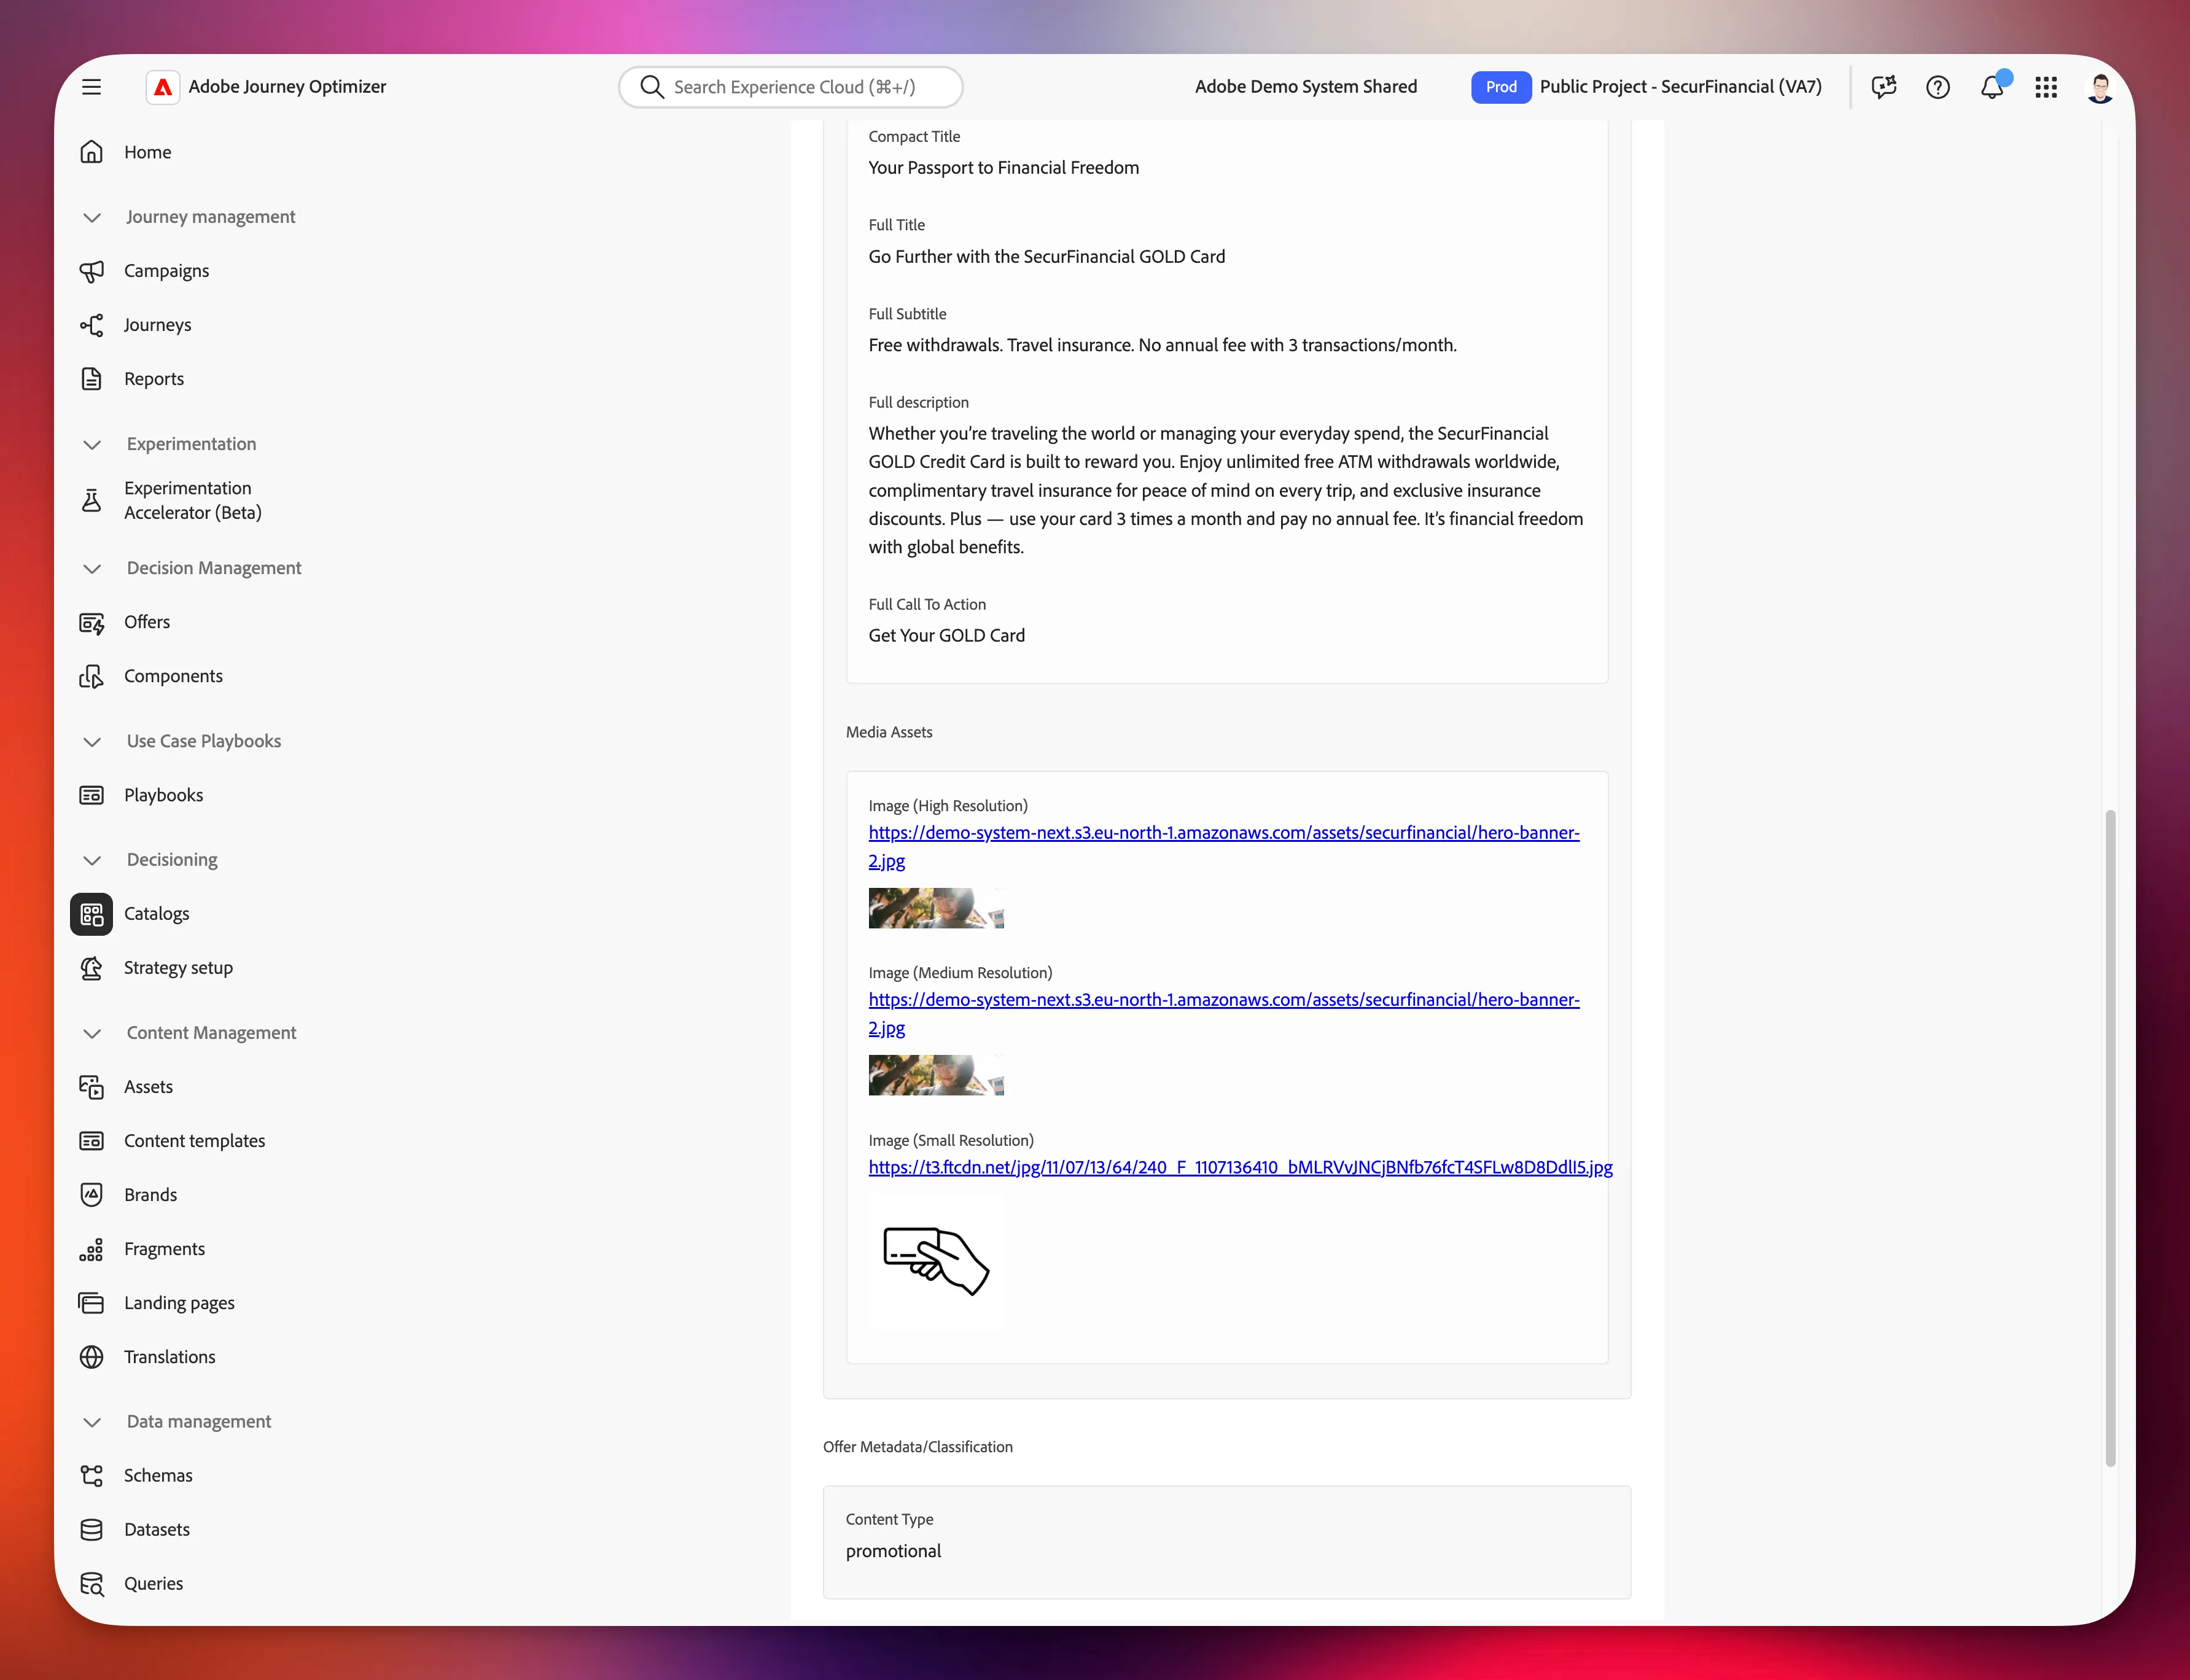Image resolution: width=2190 pixels, height=1680 pixels.
Task: Open Journeys menu item
Action: point(158,325)
